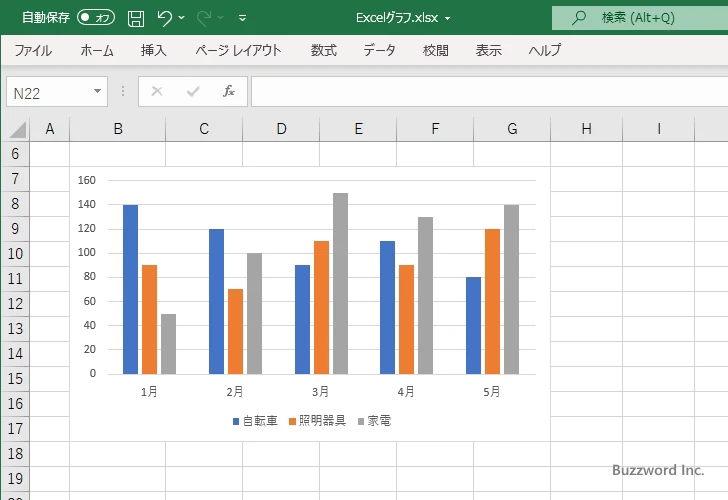The image size is (728, 500).
Task: Click the gray 3月 bar in chart
Action: click(x=340, y=284)
